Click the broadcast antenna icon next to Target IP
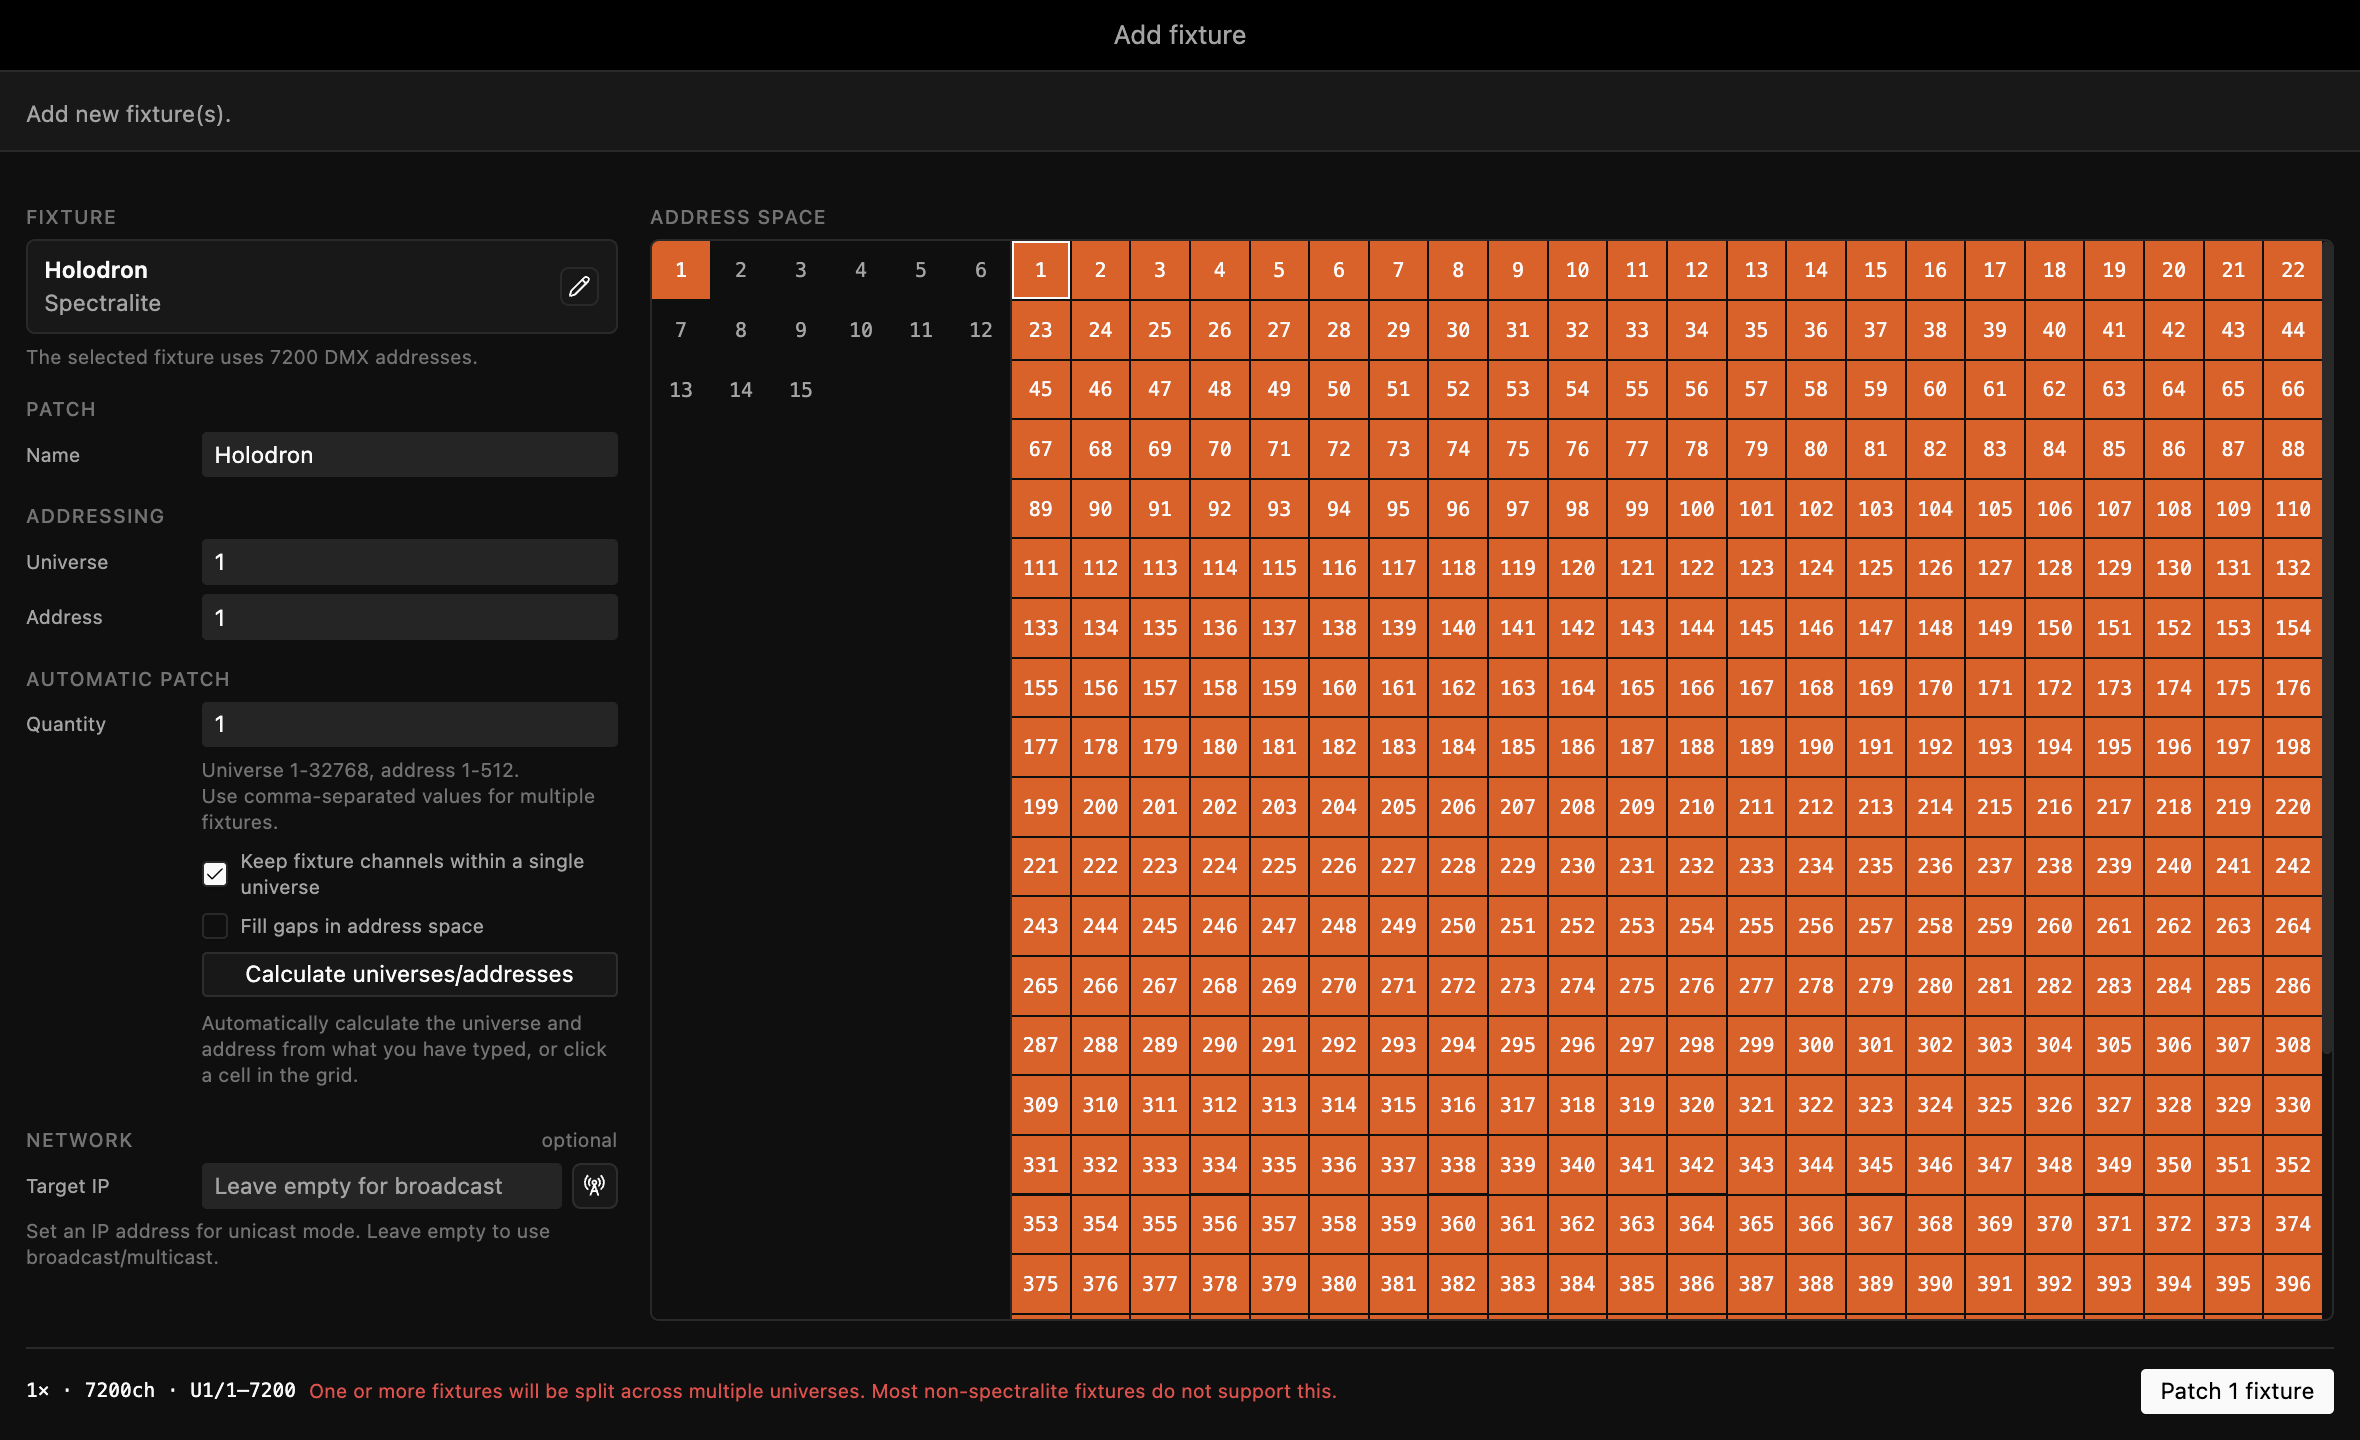The width and height of the screenshot is (2360, 1440). pos(595,1186)
